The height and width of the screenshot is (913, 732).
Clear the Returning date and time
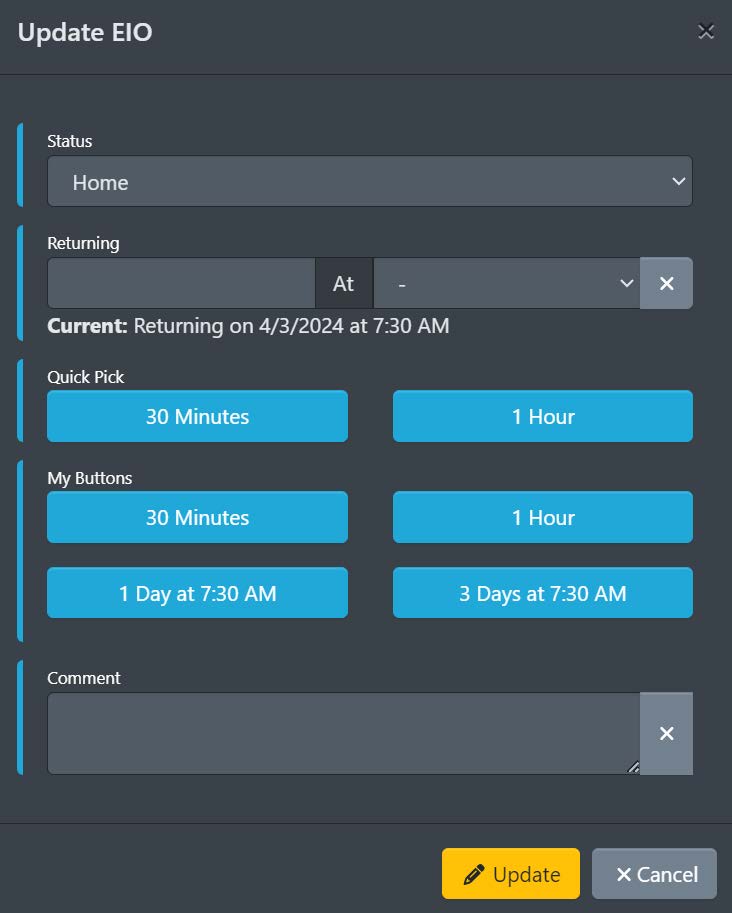coord(666,284)
